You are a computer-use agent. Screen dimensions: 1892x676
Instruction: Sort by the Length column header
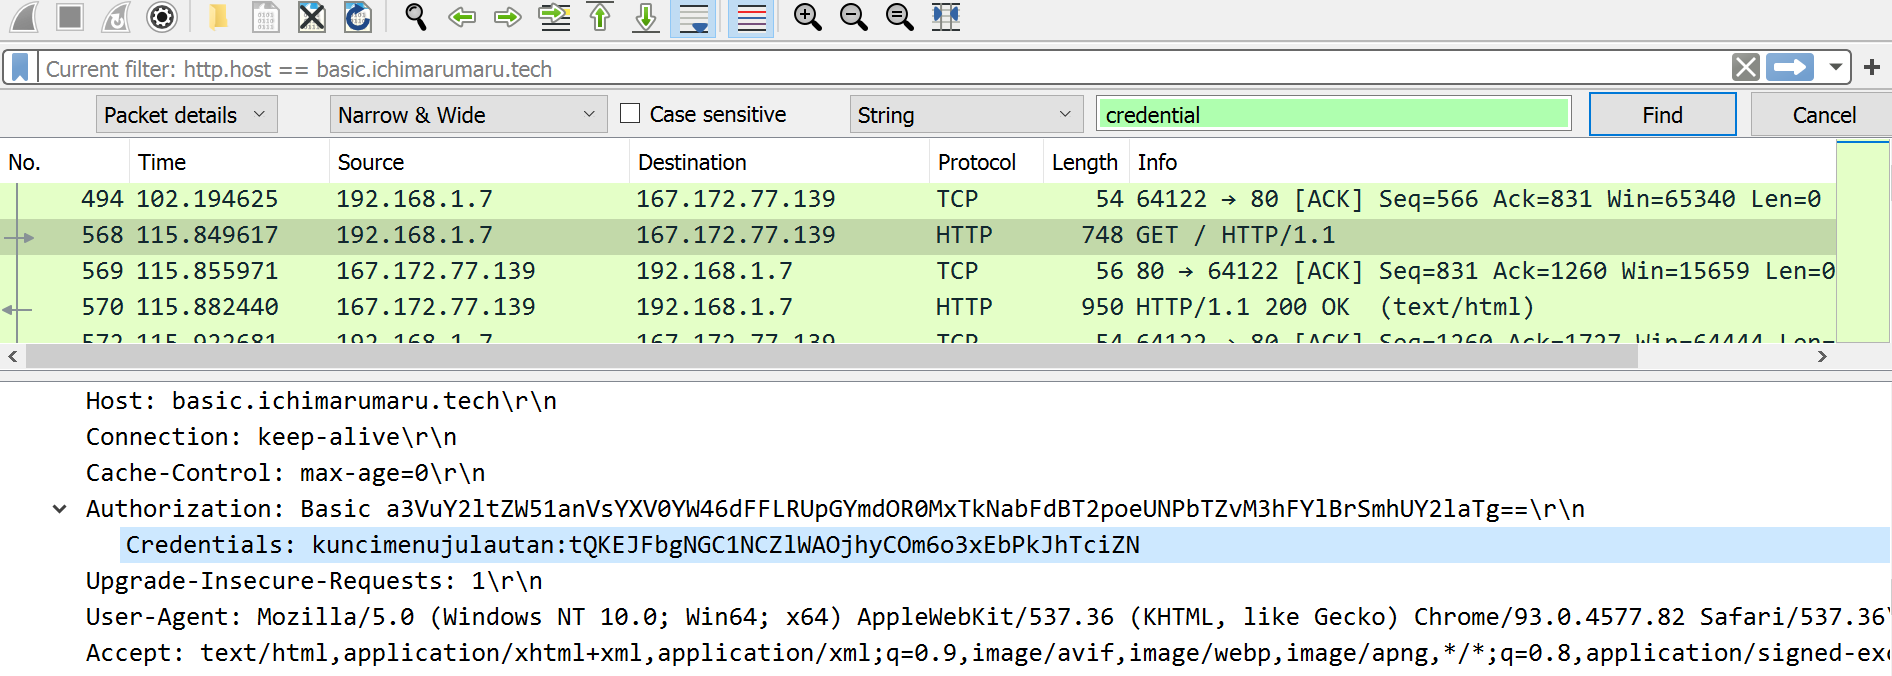[1086, 162]
